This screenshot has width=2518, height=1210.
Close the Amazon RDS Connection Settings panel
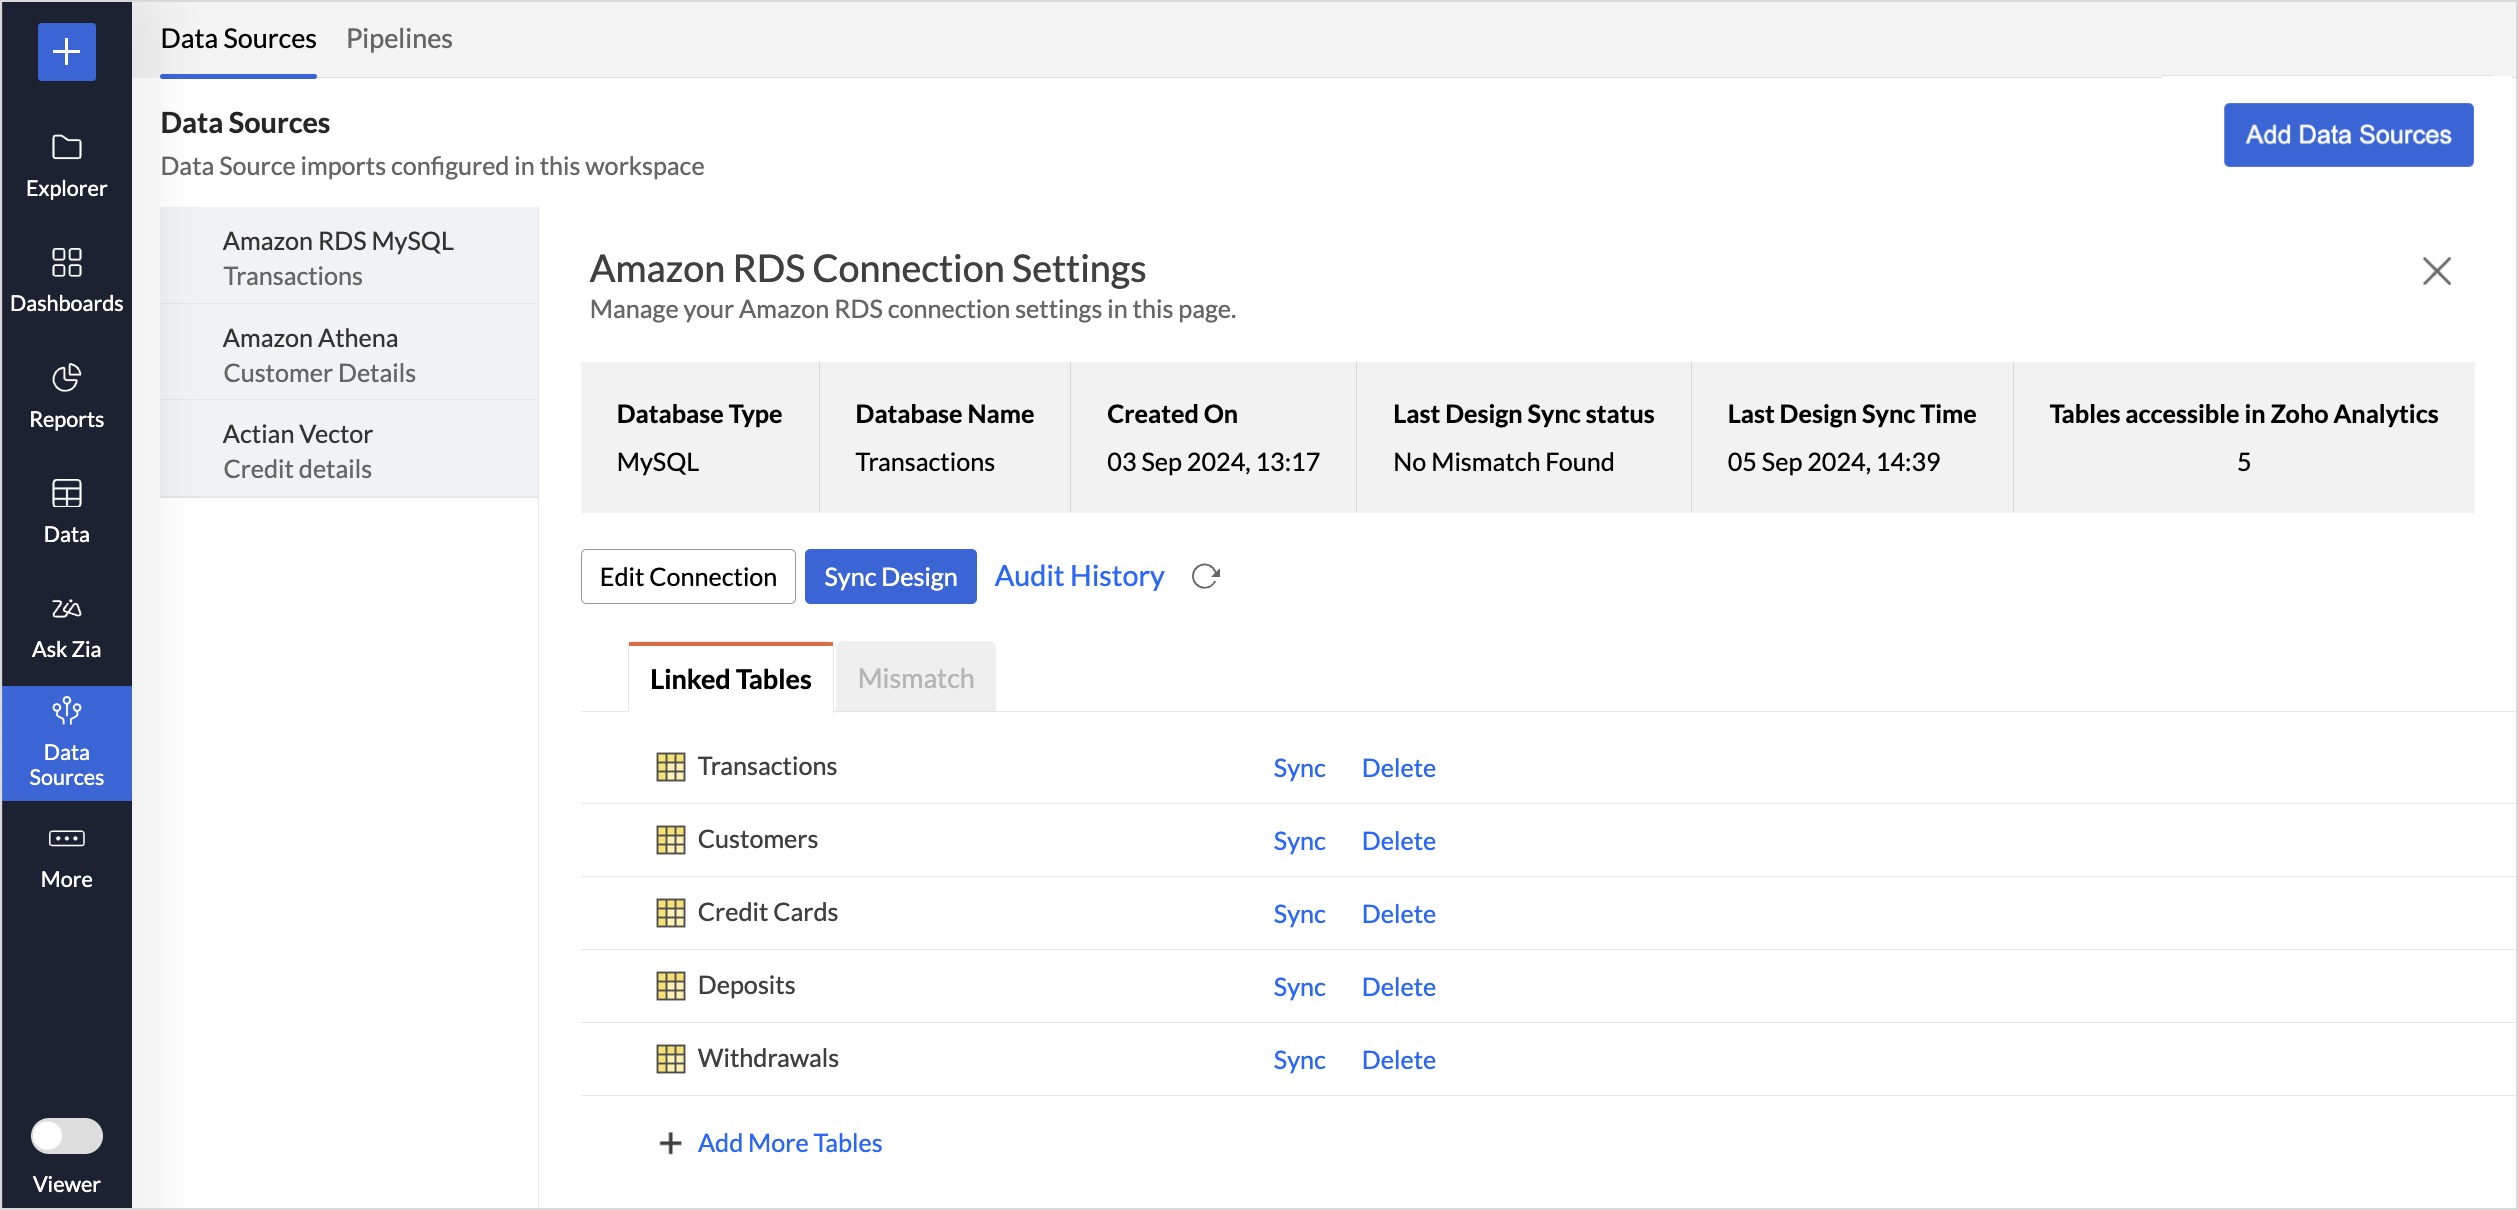2436,270
